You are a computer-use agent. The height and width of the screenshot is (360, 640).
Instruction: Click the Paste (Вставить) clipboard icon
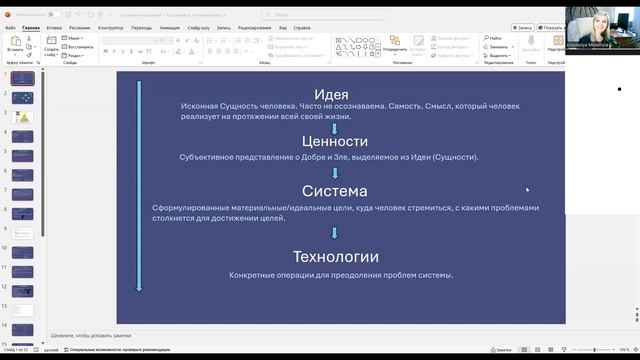(16, 41)
